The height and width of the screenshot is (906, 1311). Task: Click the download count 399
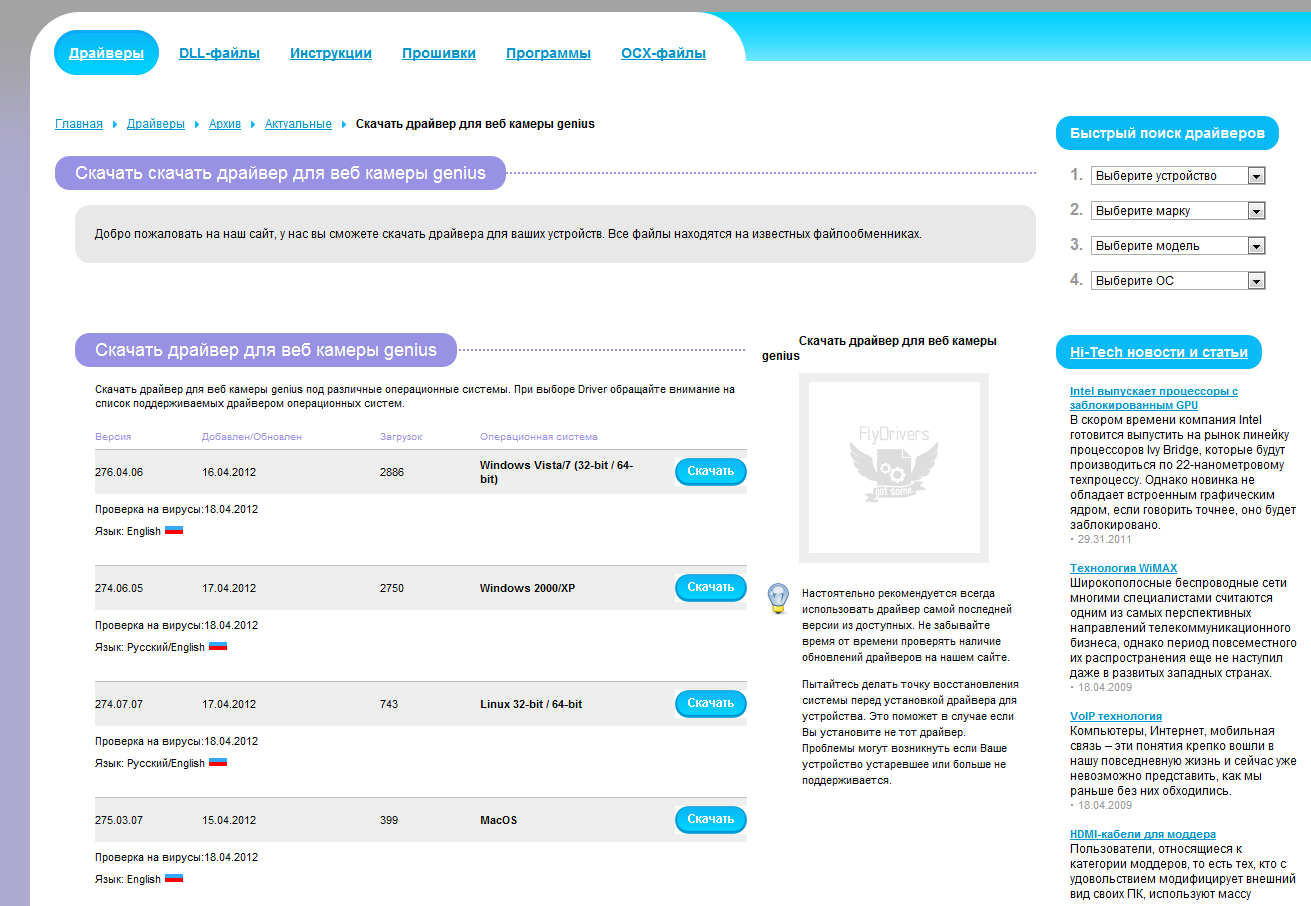pyautogui.click(x=389, y=820)
